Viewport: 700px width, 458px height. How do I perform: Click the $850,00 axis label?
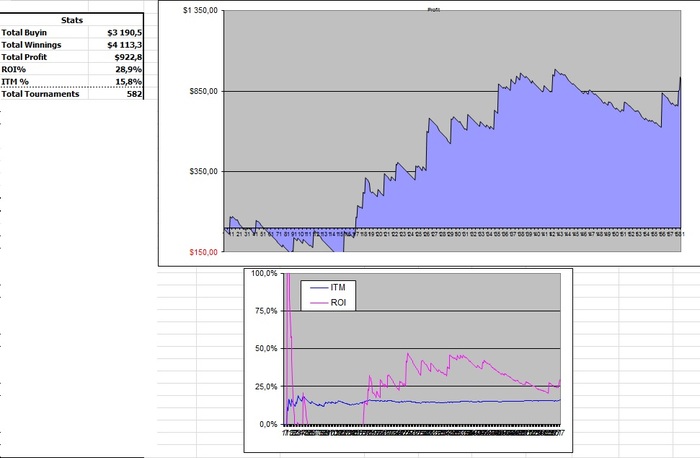point(204,92)
